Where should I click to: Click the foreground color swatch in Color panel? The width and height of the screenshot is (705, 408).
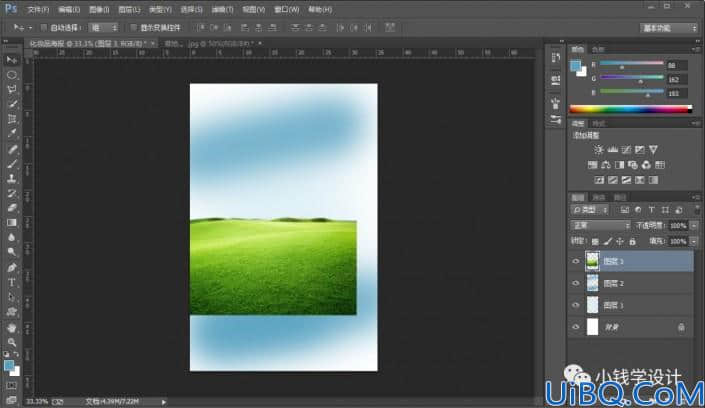click(576, 66)
